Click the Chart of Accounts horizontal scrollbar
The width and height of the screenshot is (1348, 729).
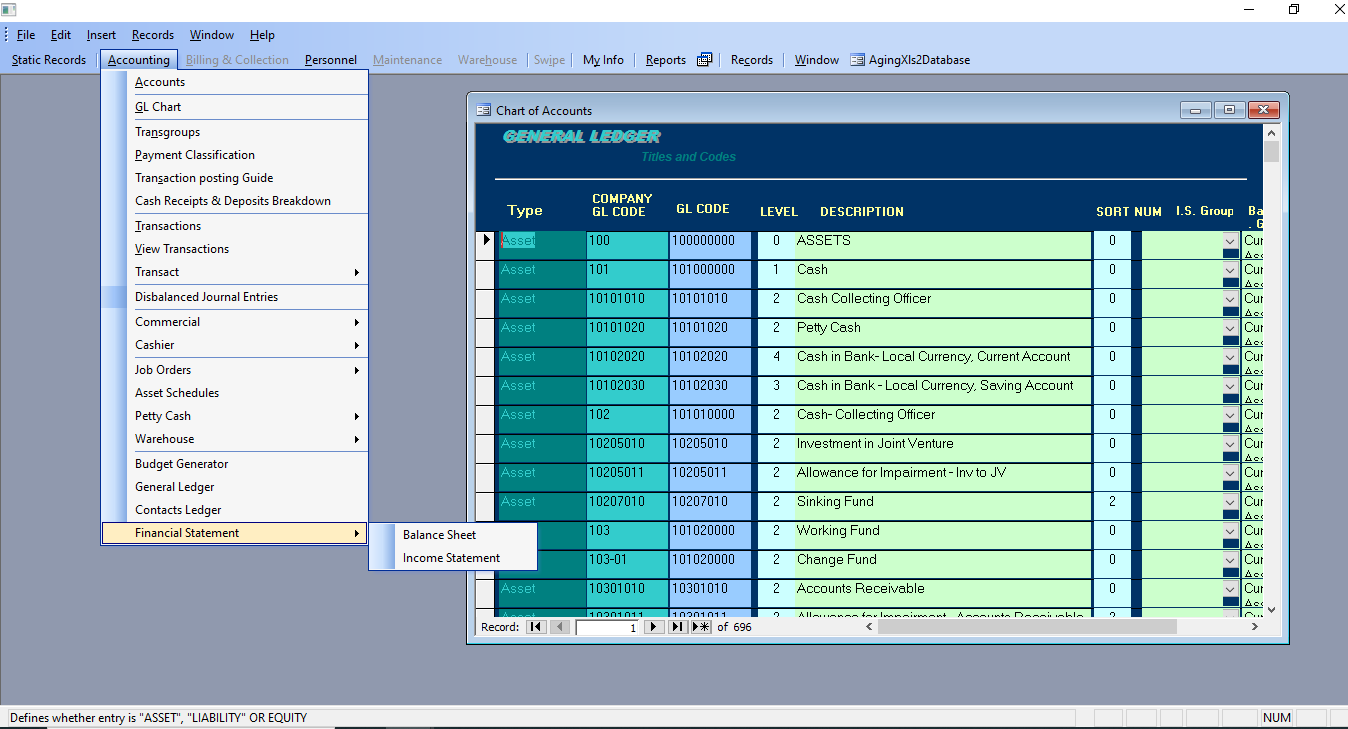(x=1063, y=627)
